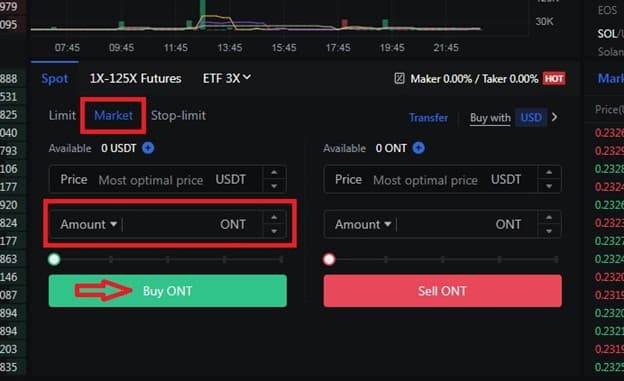Click the green Buy ONT button

[168, 291]
